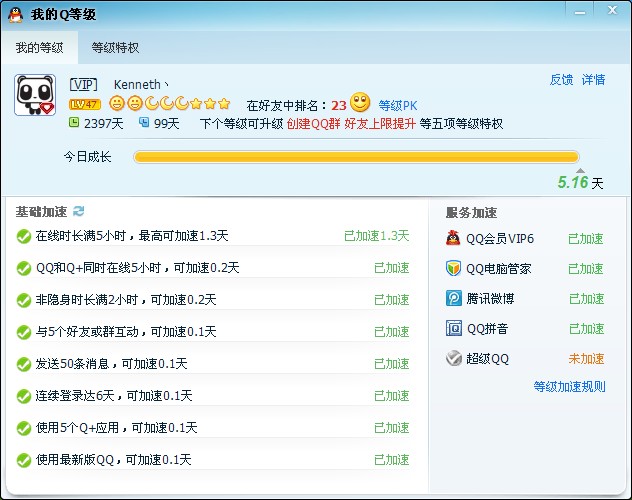
Task: Click the VIP badge next to Kenneth
Action: coord(83,85)
